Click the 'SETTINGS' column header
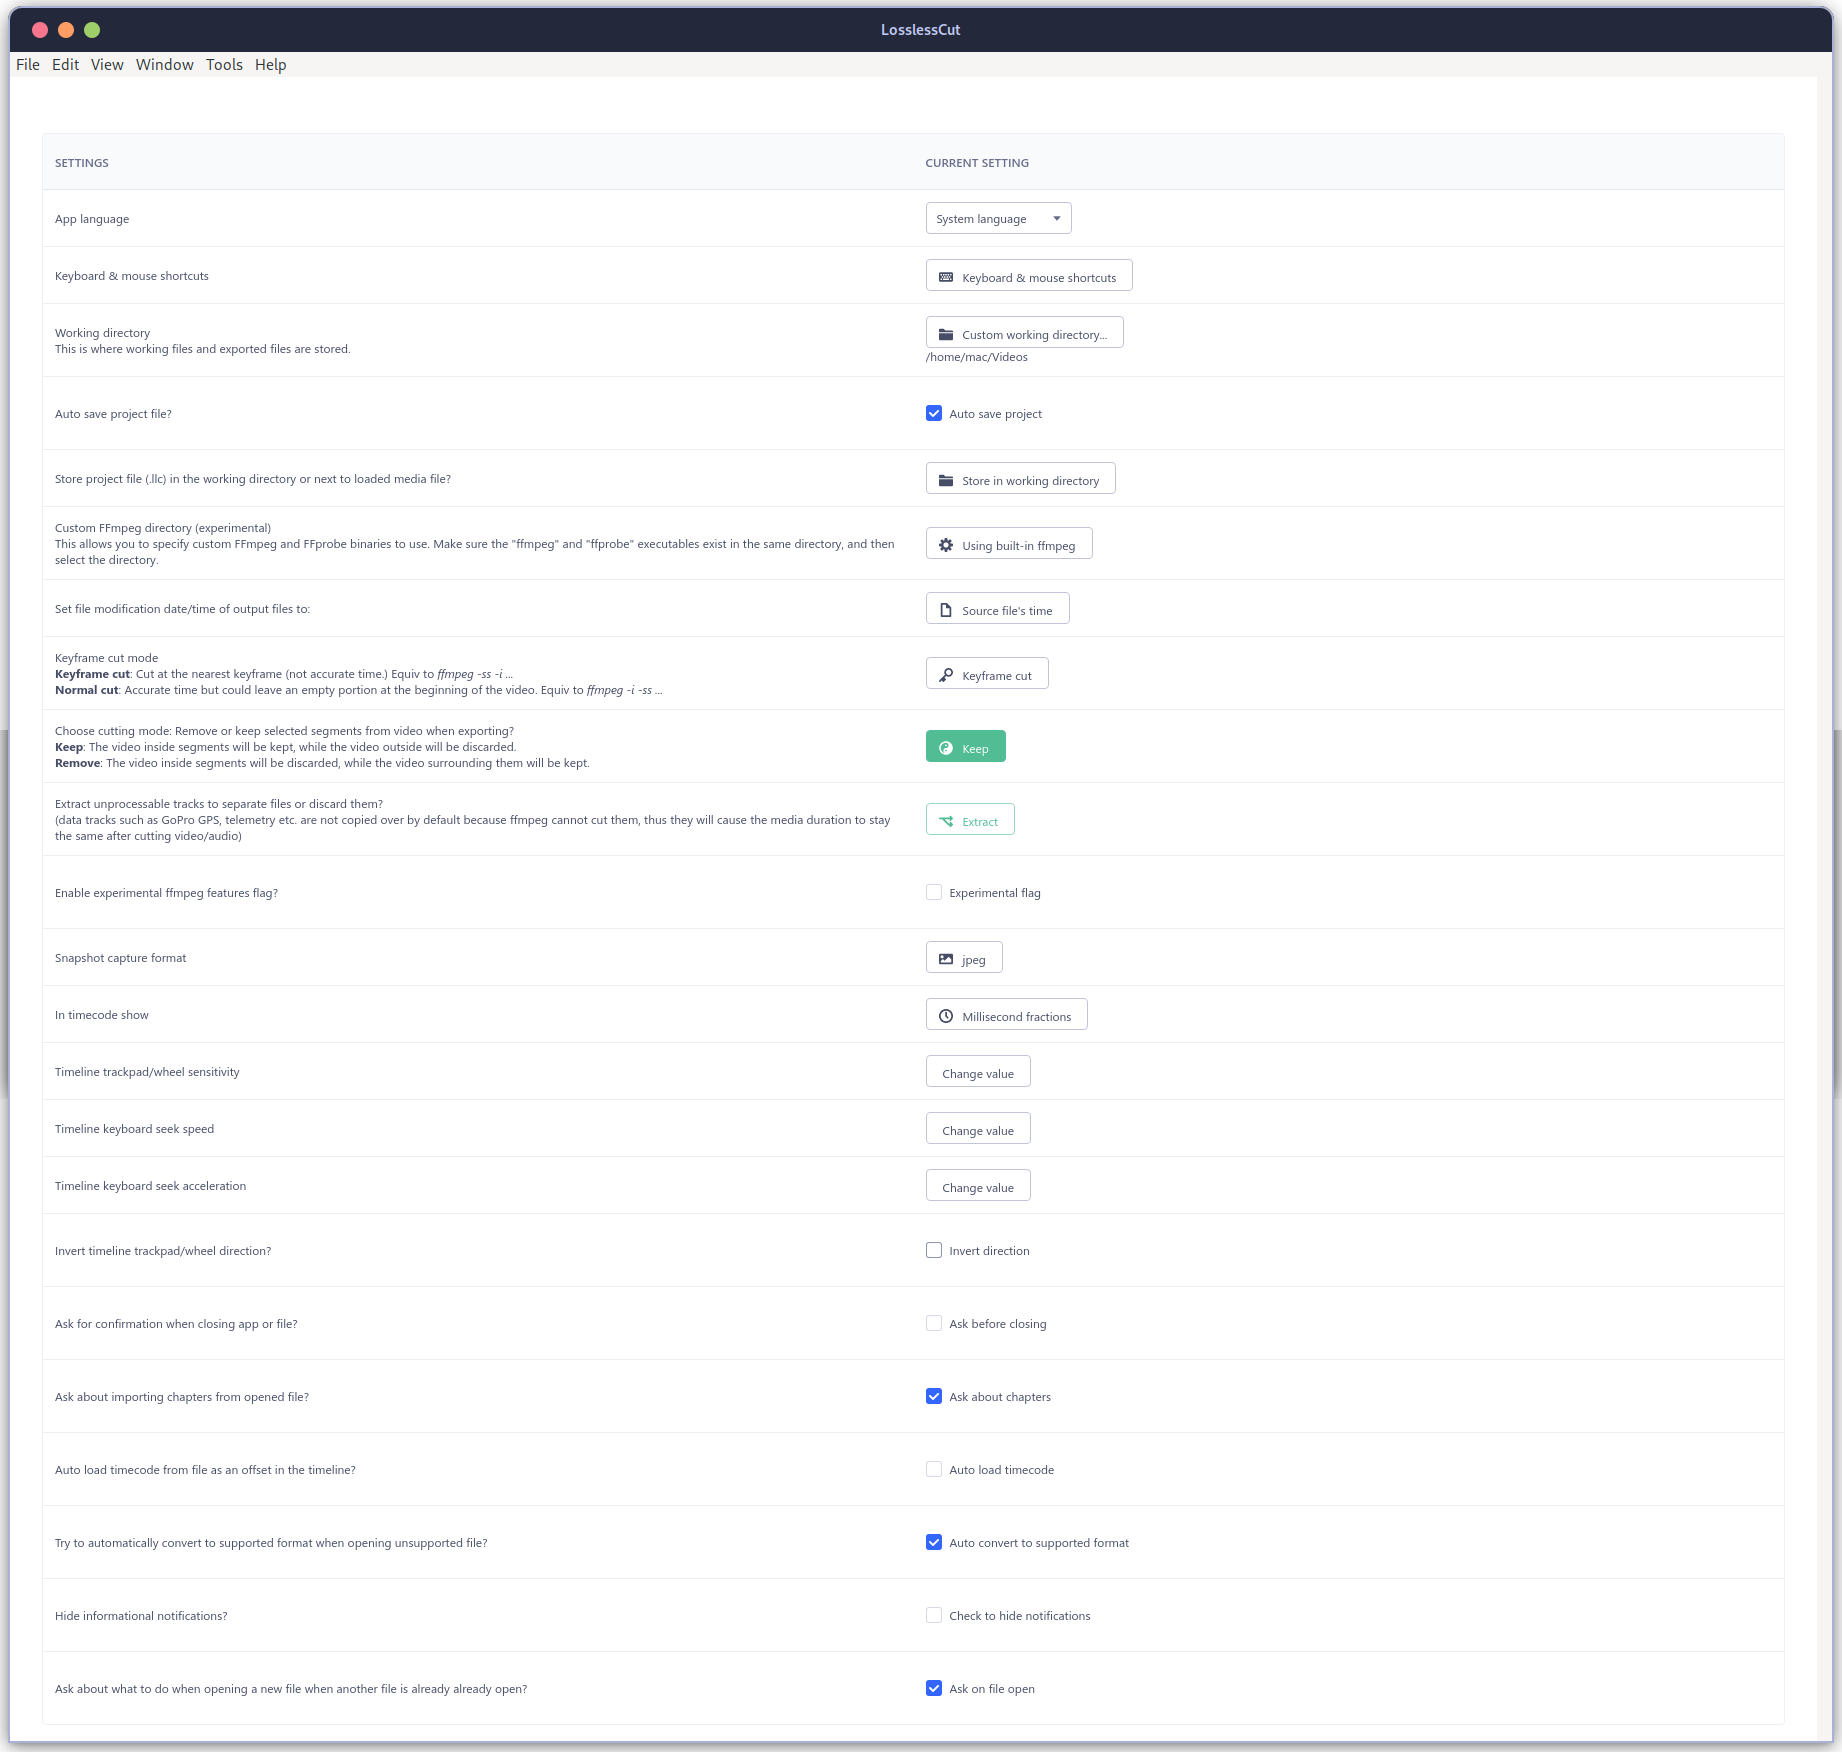The height and width of the screenshot is (1752, 1842). point(82,163)
